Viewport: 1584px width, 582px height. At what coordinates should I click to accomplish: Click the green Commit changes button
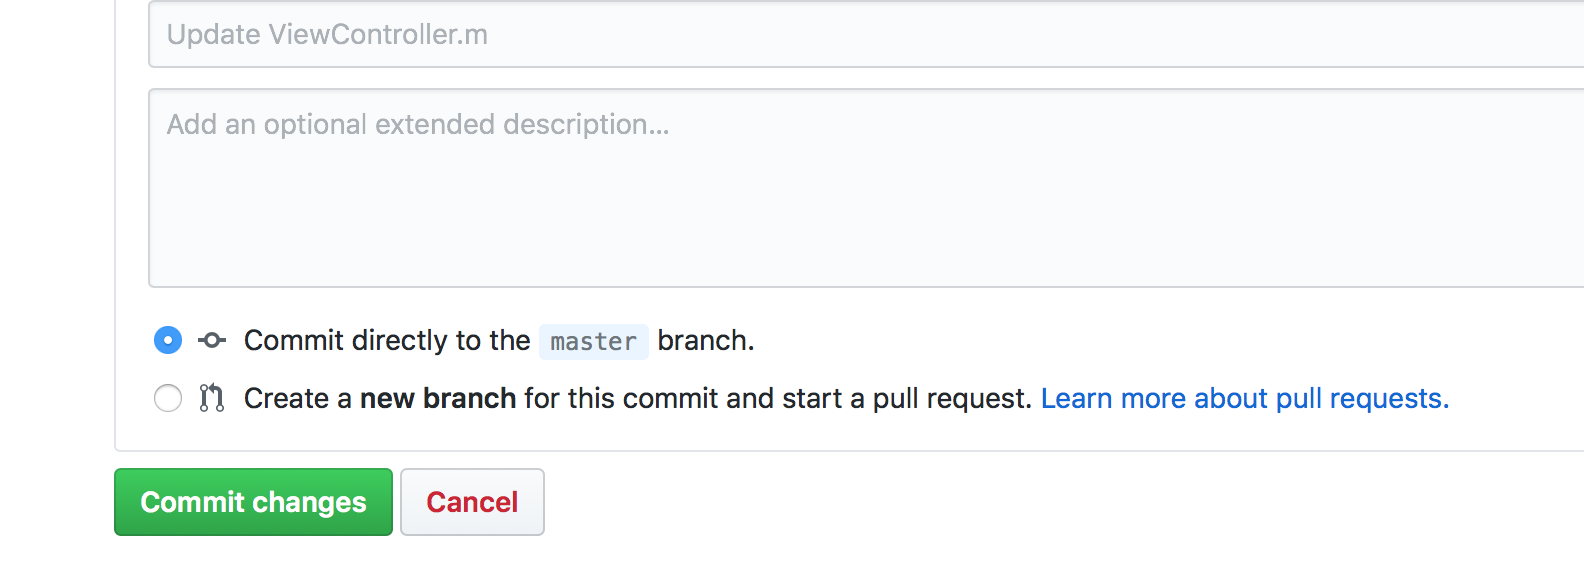coord(253,502)
